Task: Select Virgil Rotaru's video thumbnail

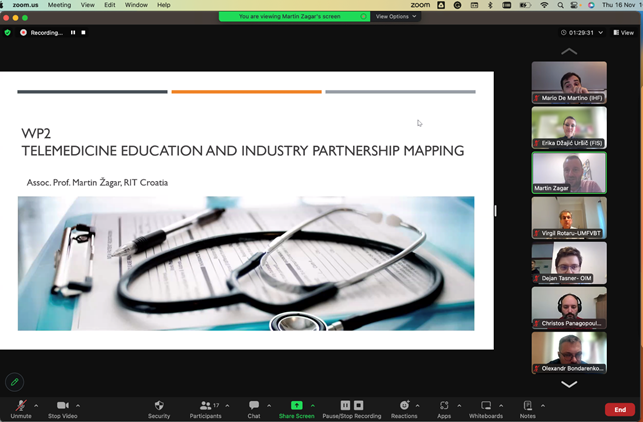Action: click(569, 218)
